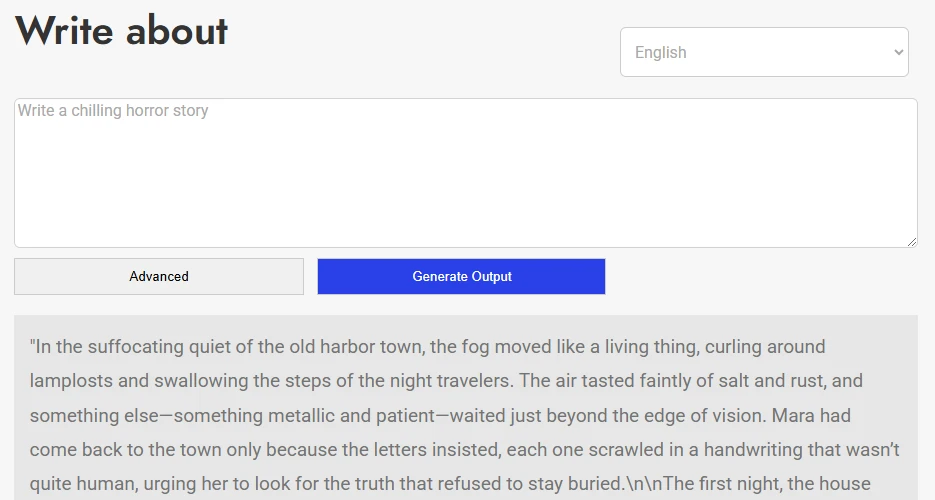The height and width of the screenshot is (500, 935).
Task: Click the opening quotation mark of the generated story
Action: (x=33, y=347)
